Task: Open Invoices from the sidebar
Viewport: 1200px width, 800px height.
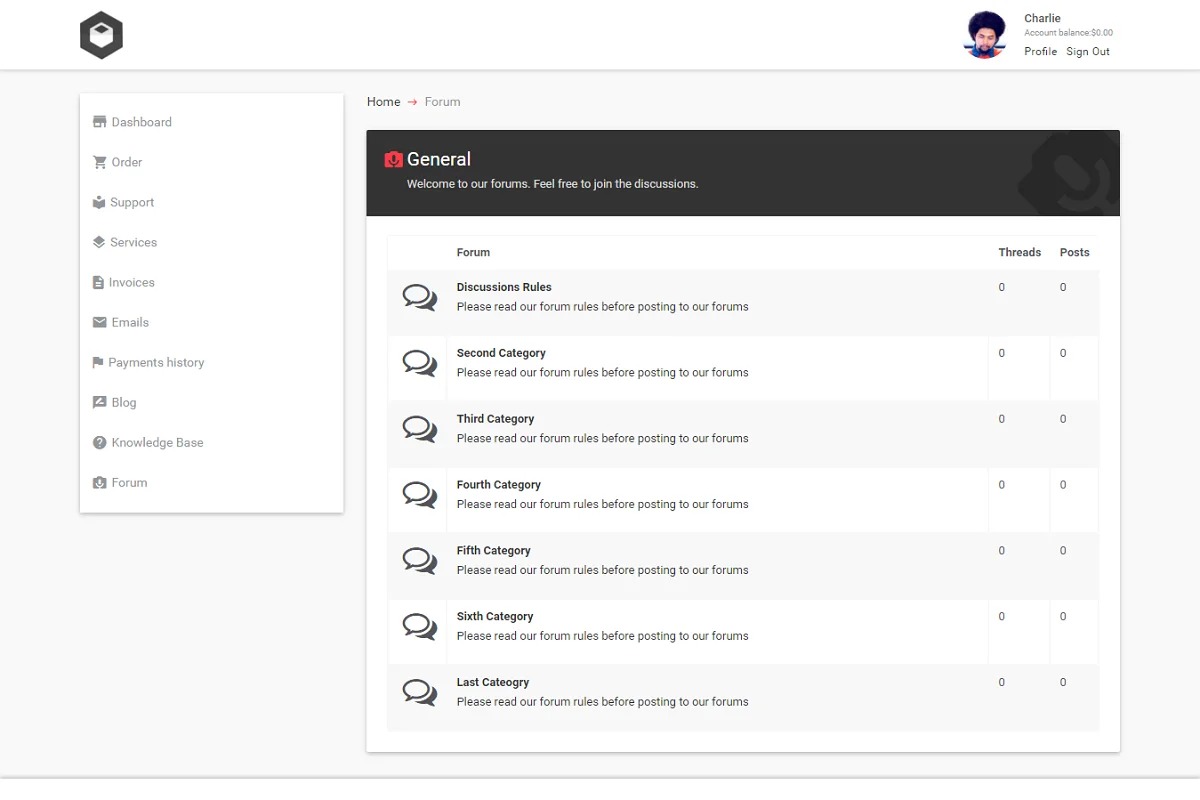Action: pyautogui.click(x=131, y=282)
